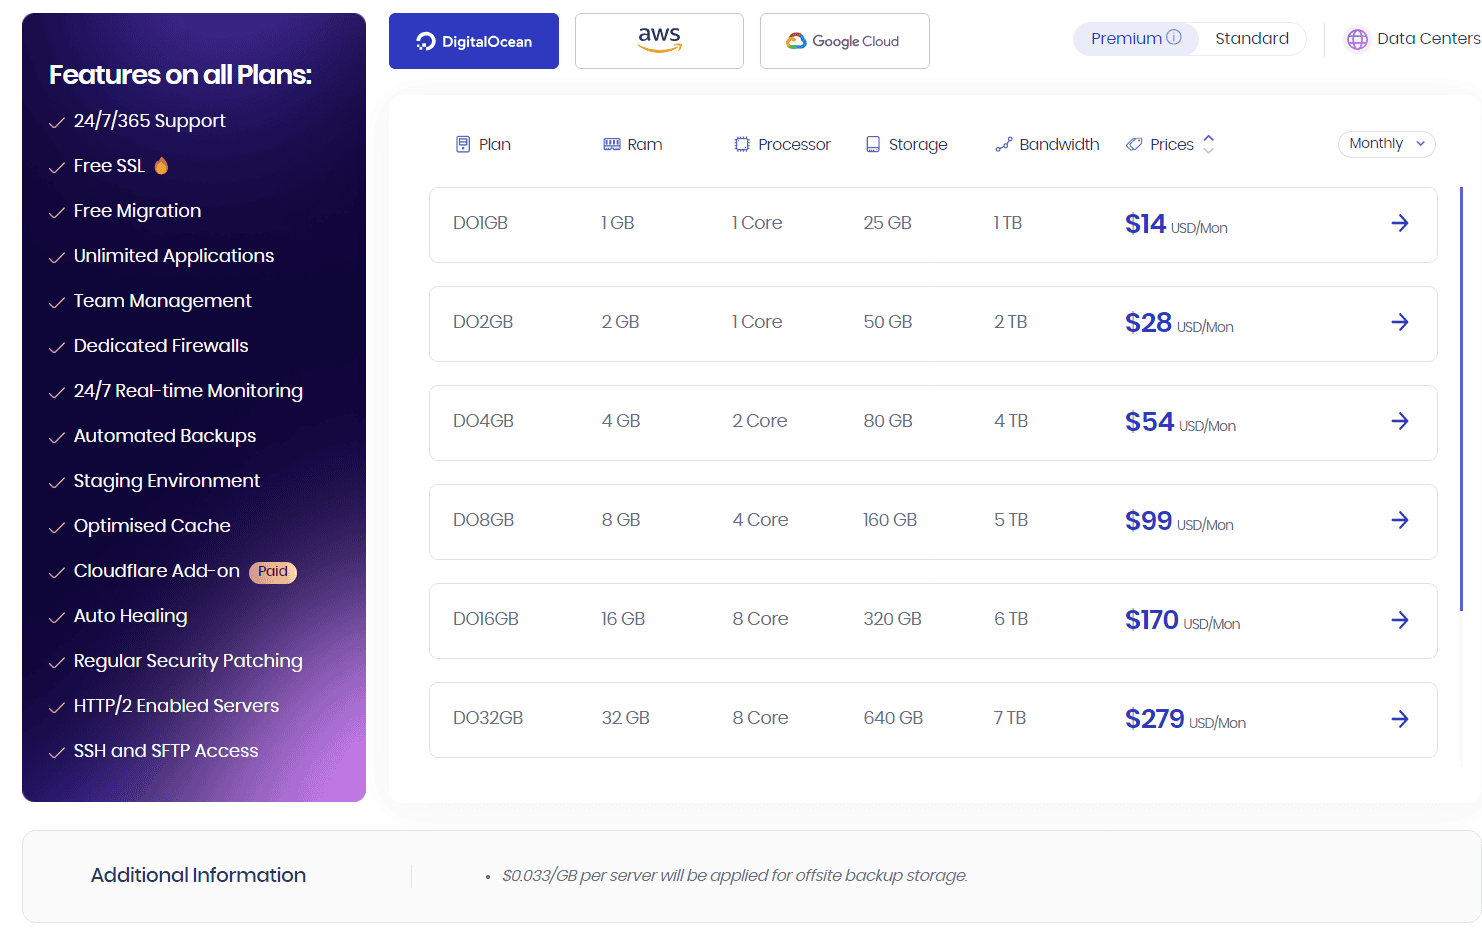Viewport: 1482px width, 933px height.
Task: Click the chevron on the Monthly dropdown
Action: click(x=1420, y=144)
